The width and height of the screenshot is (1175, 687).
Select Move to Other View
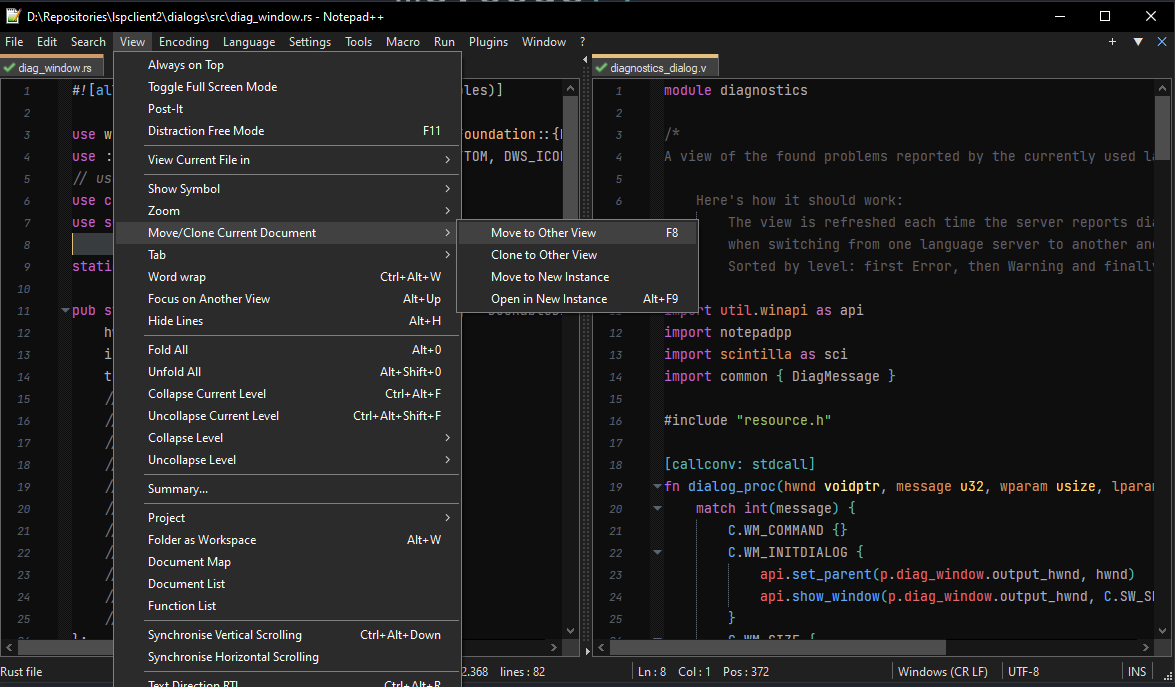coord(578,233)
